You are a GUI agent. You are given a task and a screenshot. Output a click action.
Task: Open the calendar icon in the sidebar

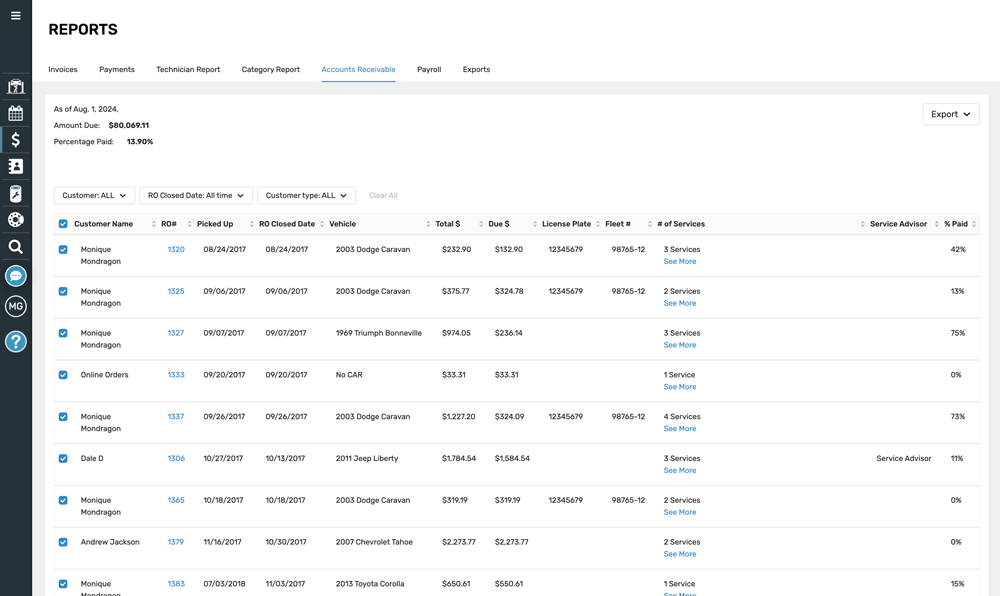tap(16, 113)
